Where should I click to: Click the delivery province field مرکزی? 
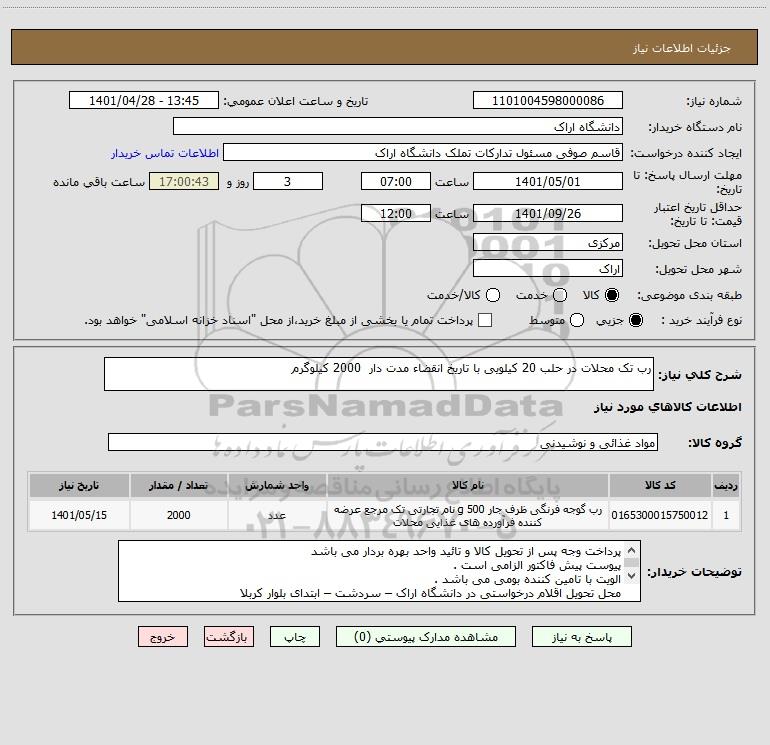pos(548,243)
